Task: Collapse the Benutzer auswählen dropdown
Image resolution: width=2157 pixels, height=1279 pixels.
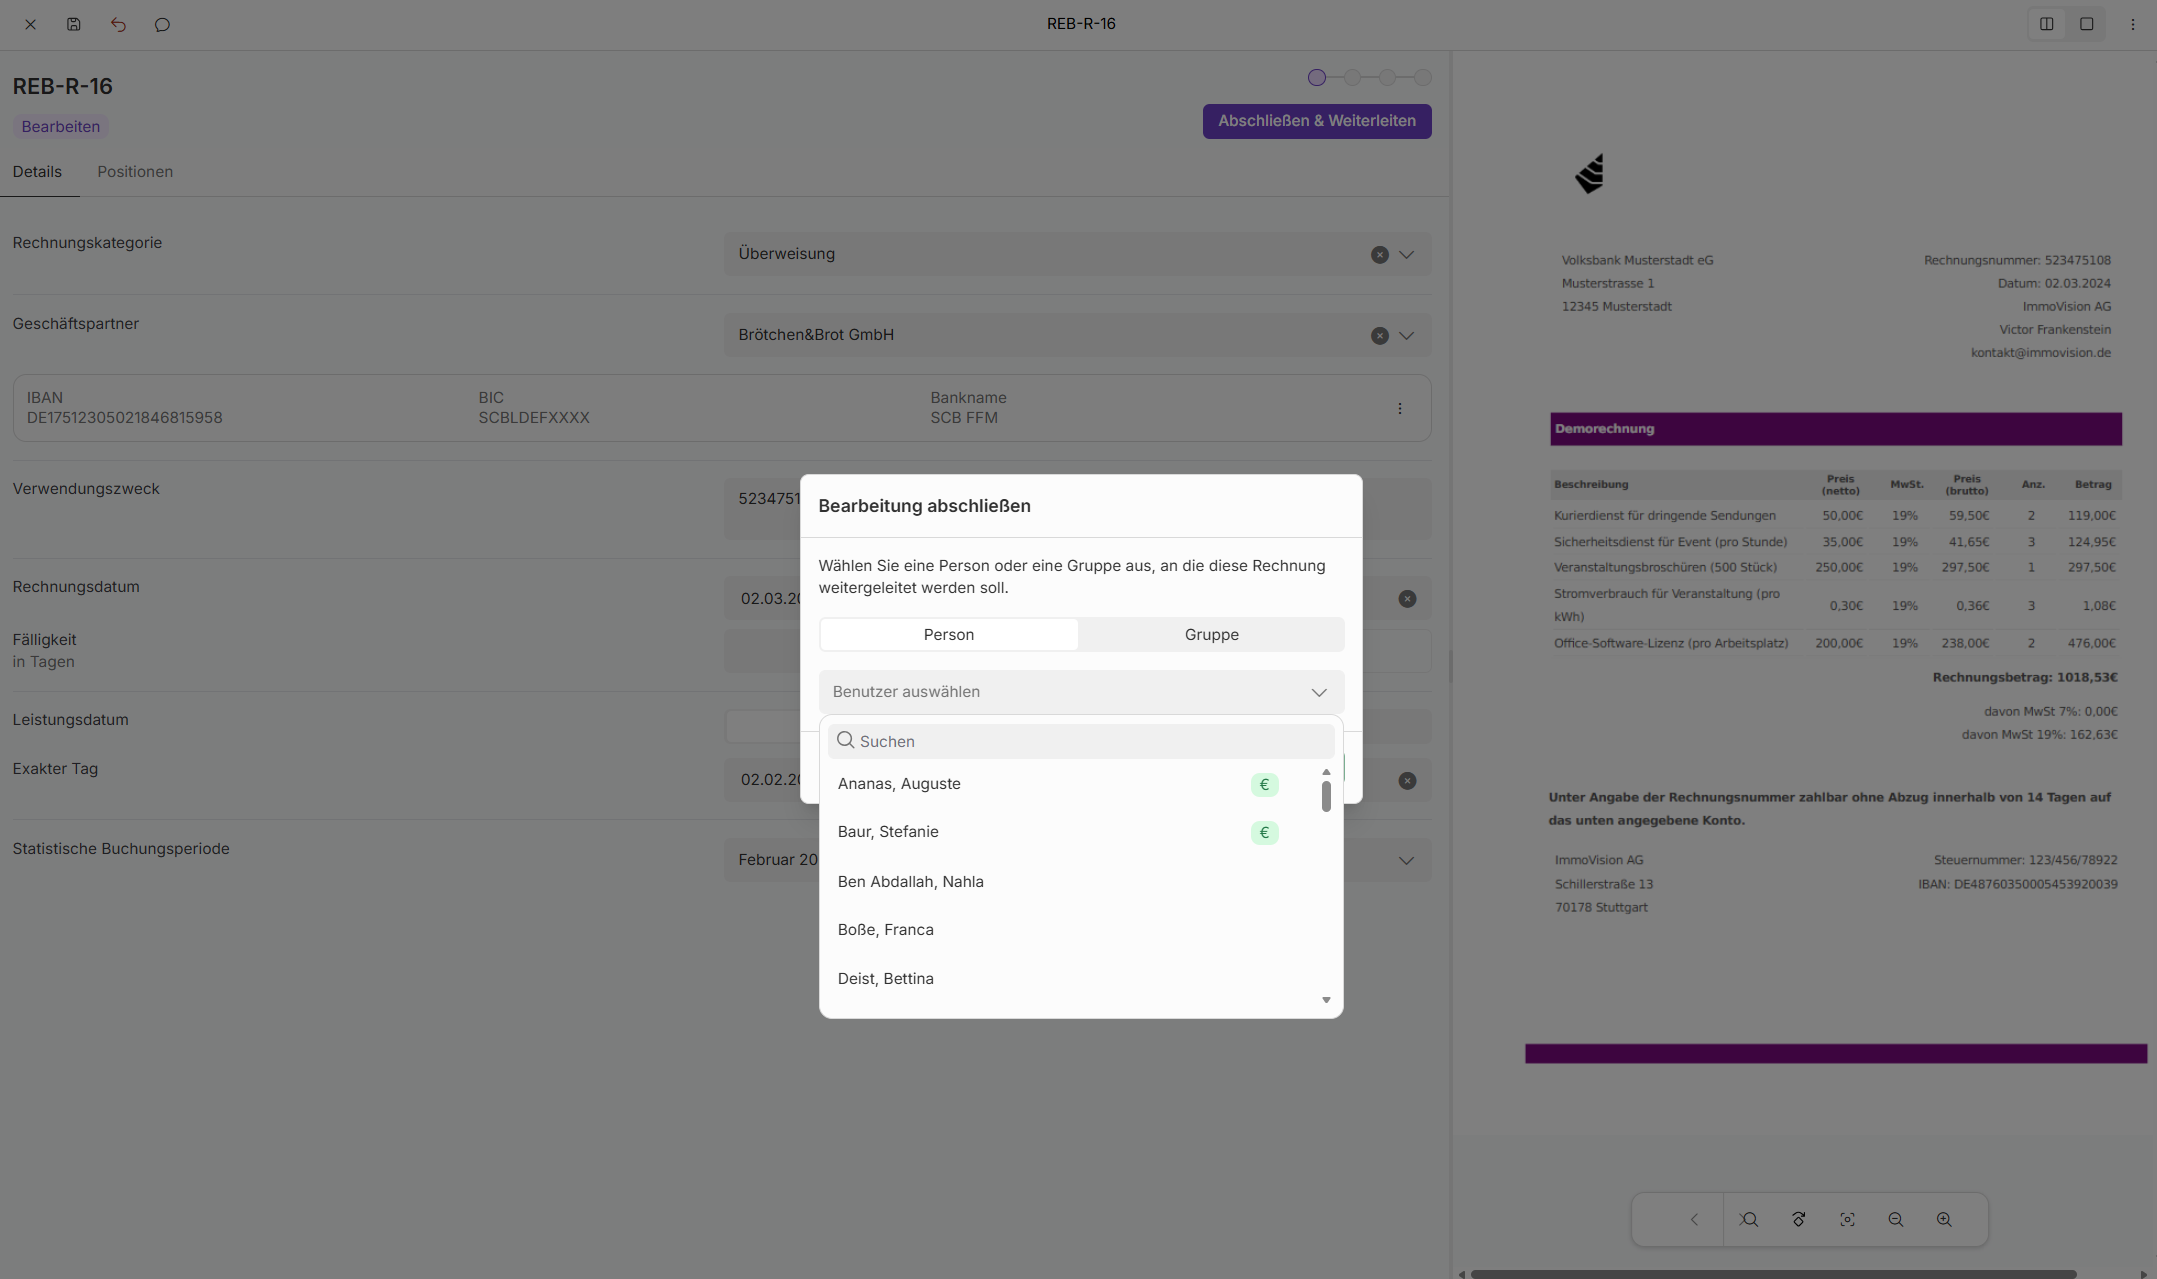Action: [1319, 692]
